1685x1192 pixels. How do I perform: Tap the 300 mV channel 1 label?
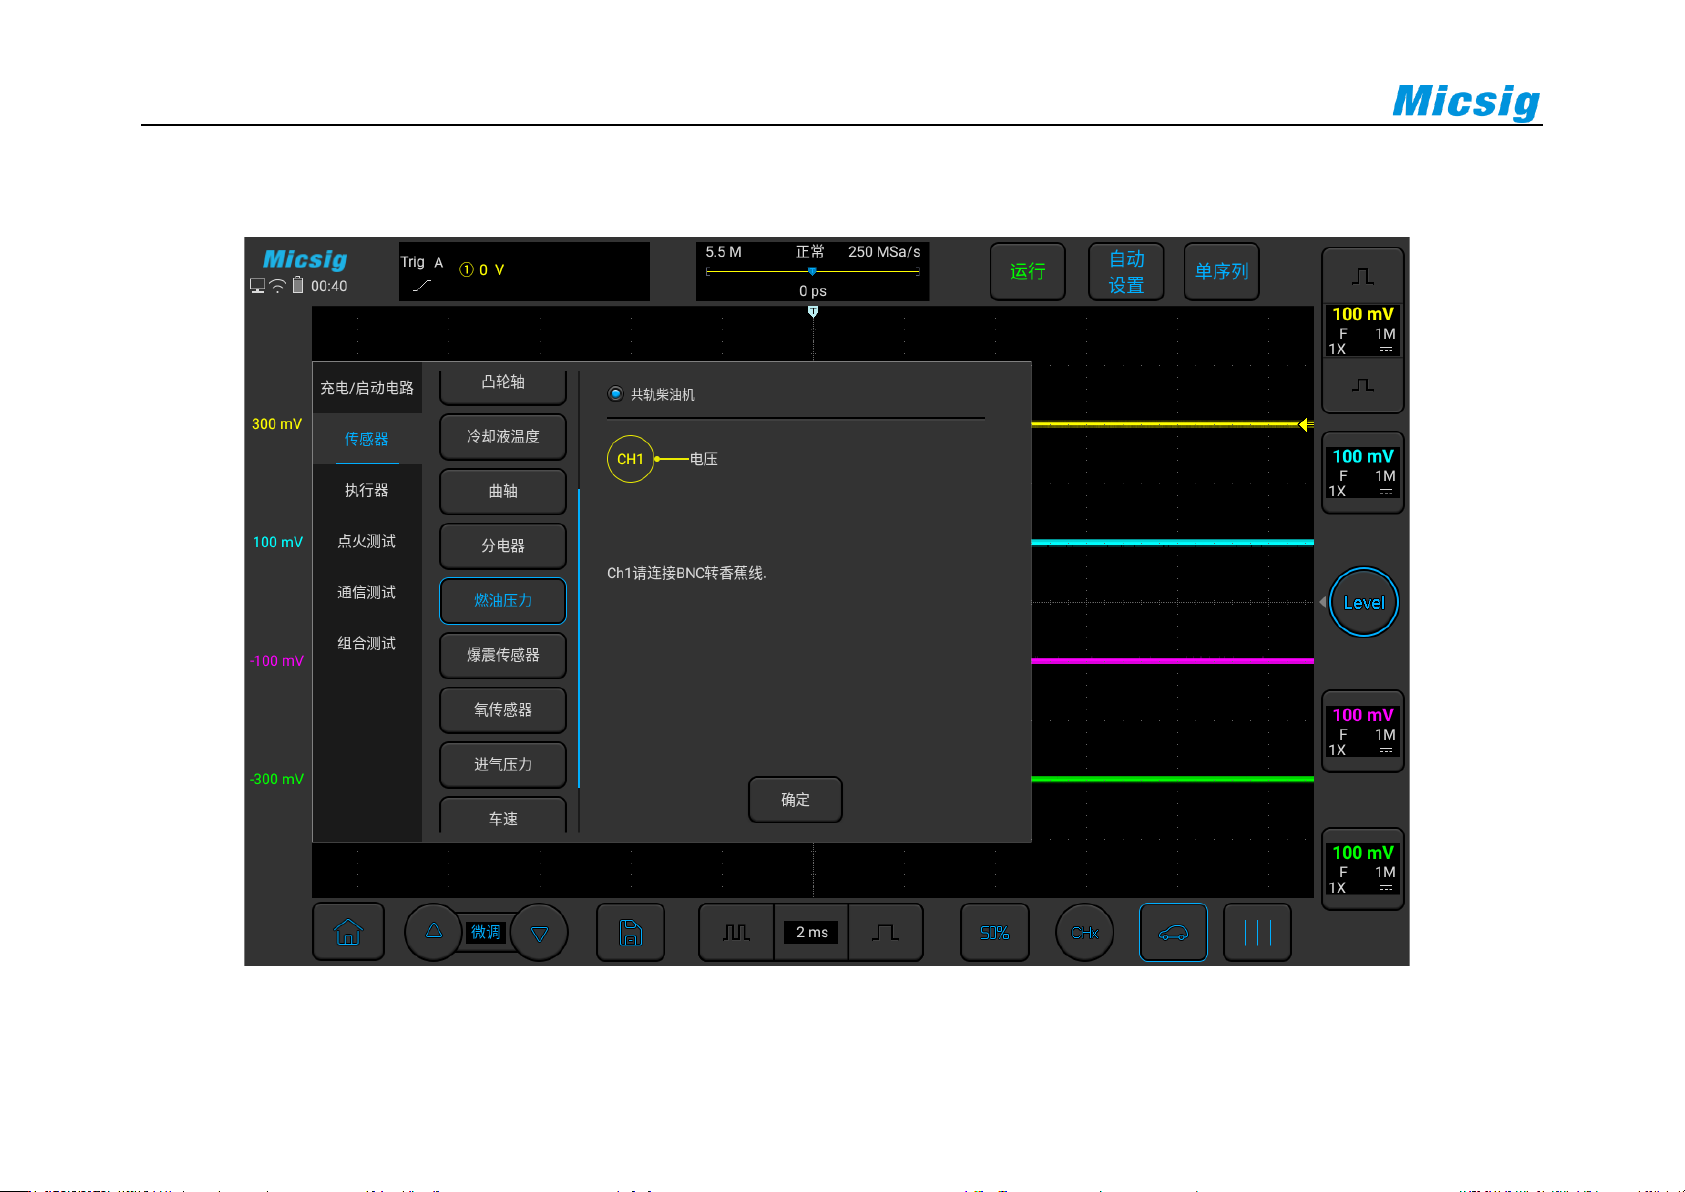click(x=277, y=424)
